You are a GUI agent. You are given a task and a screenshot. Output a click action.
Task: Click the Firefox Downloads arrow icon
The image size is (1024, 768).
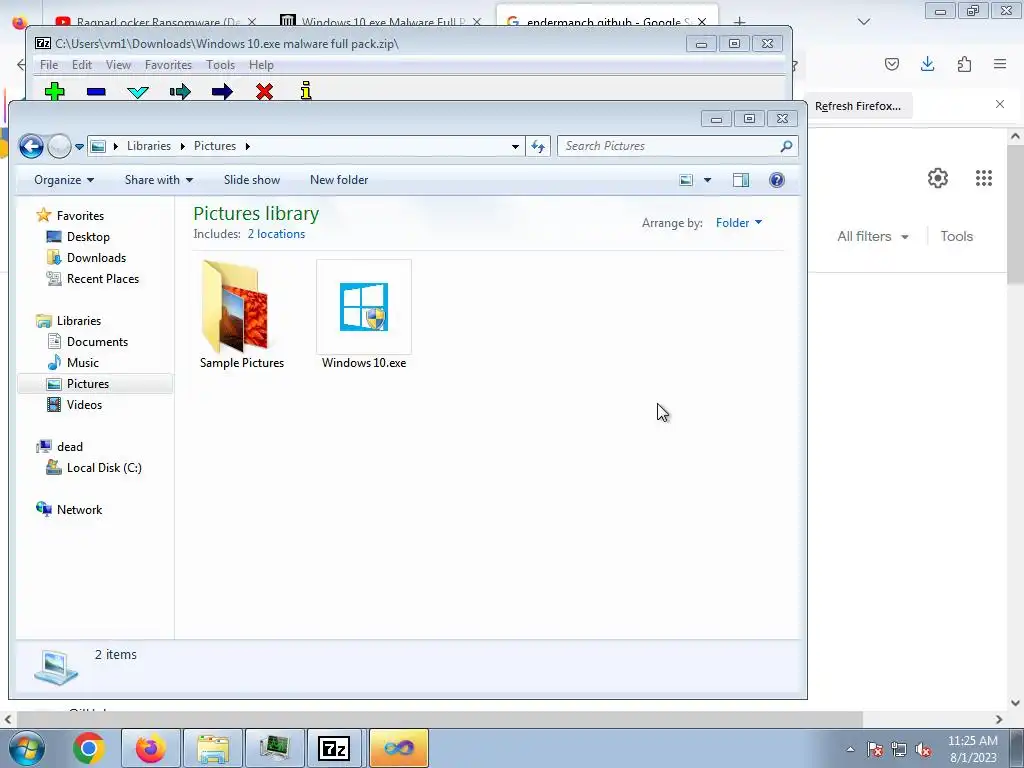coord(927,64)
